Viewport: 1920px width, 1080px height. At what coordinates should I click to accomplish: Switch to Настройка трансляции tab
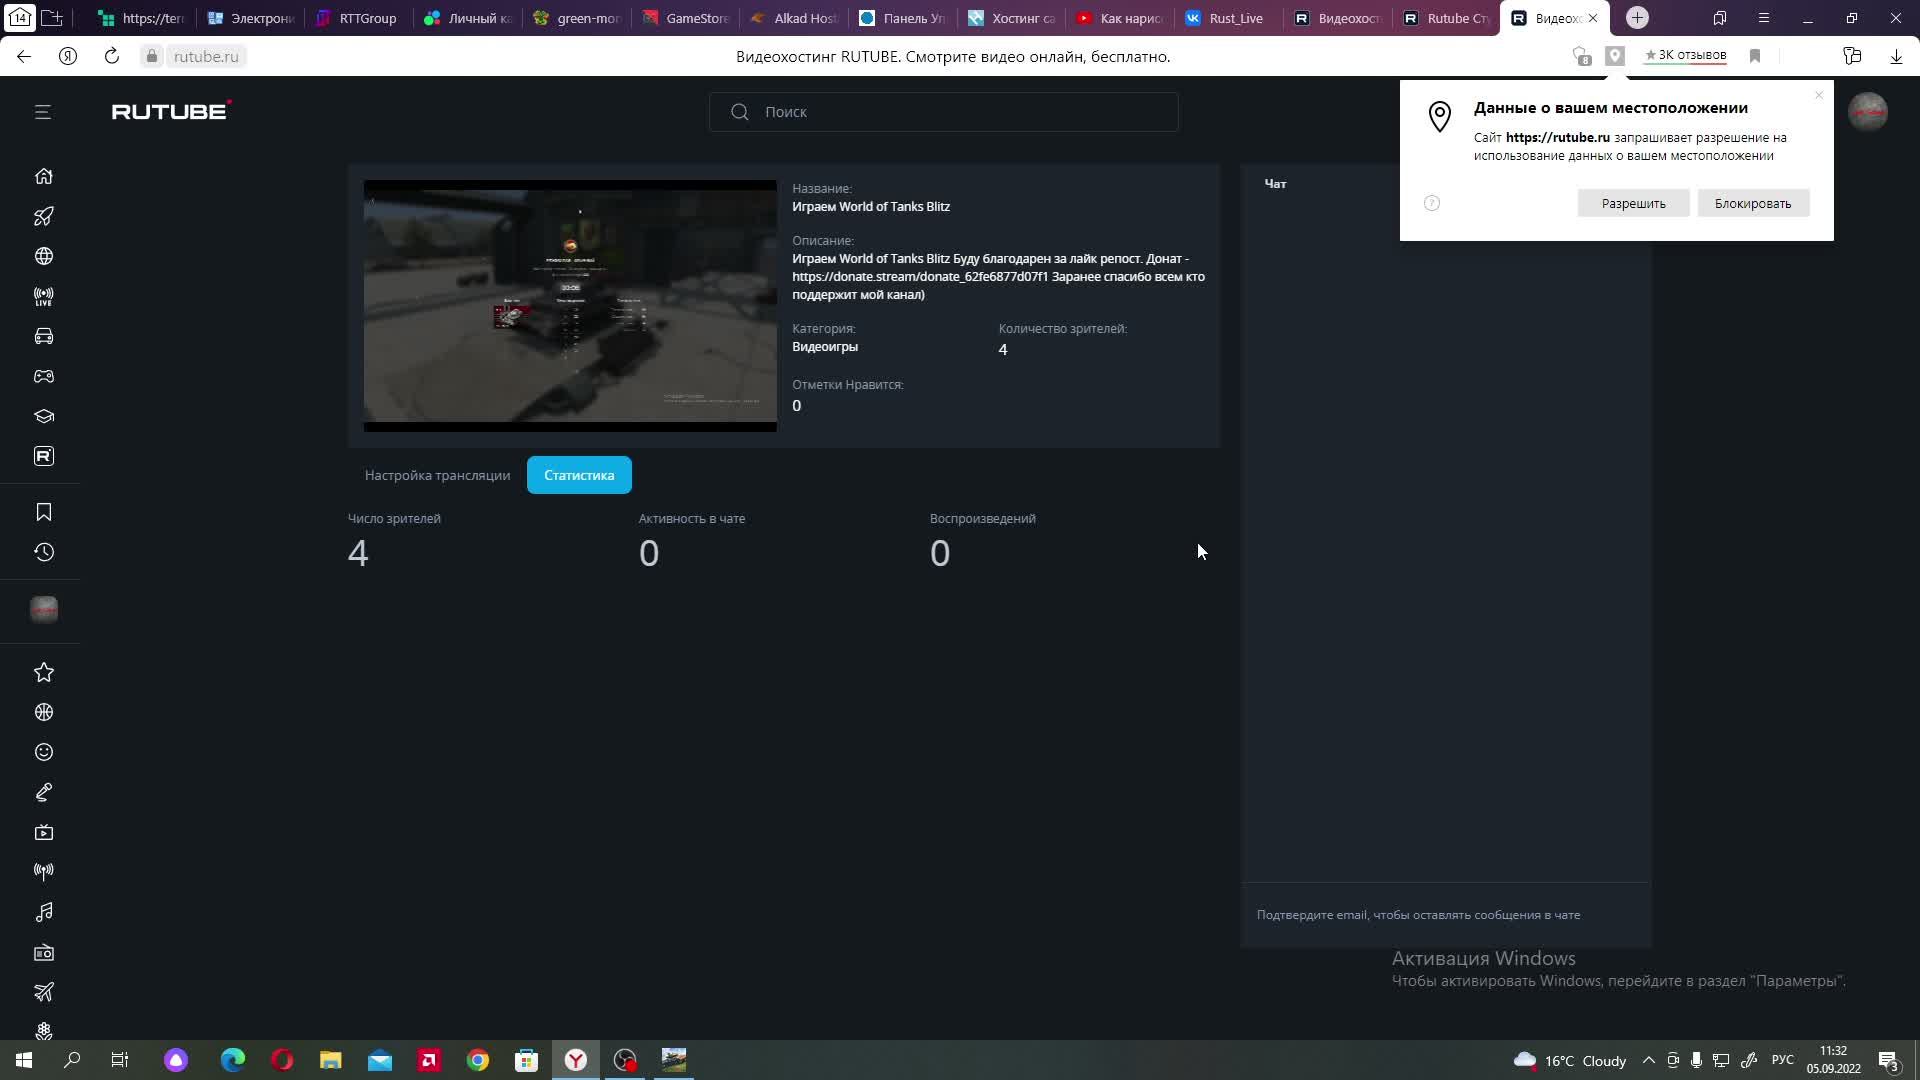tap(437, 475)
